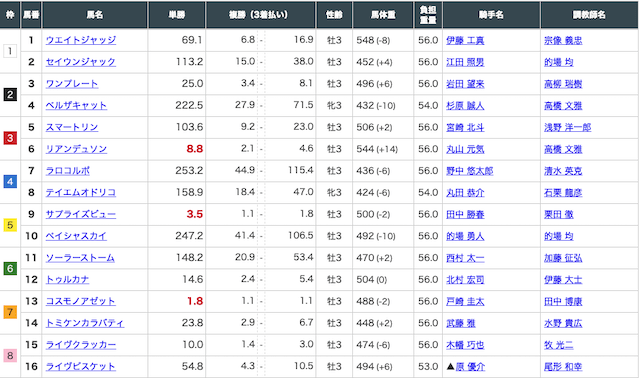This screenshot has height=378, width=640.
Task: Open trainer 高橋 文雅 in ベルザキャット row
Action: click(x=563, y=106)
